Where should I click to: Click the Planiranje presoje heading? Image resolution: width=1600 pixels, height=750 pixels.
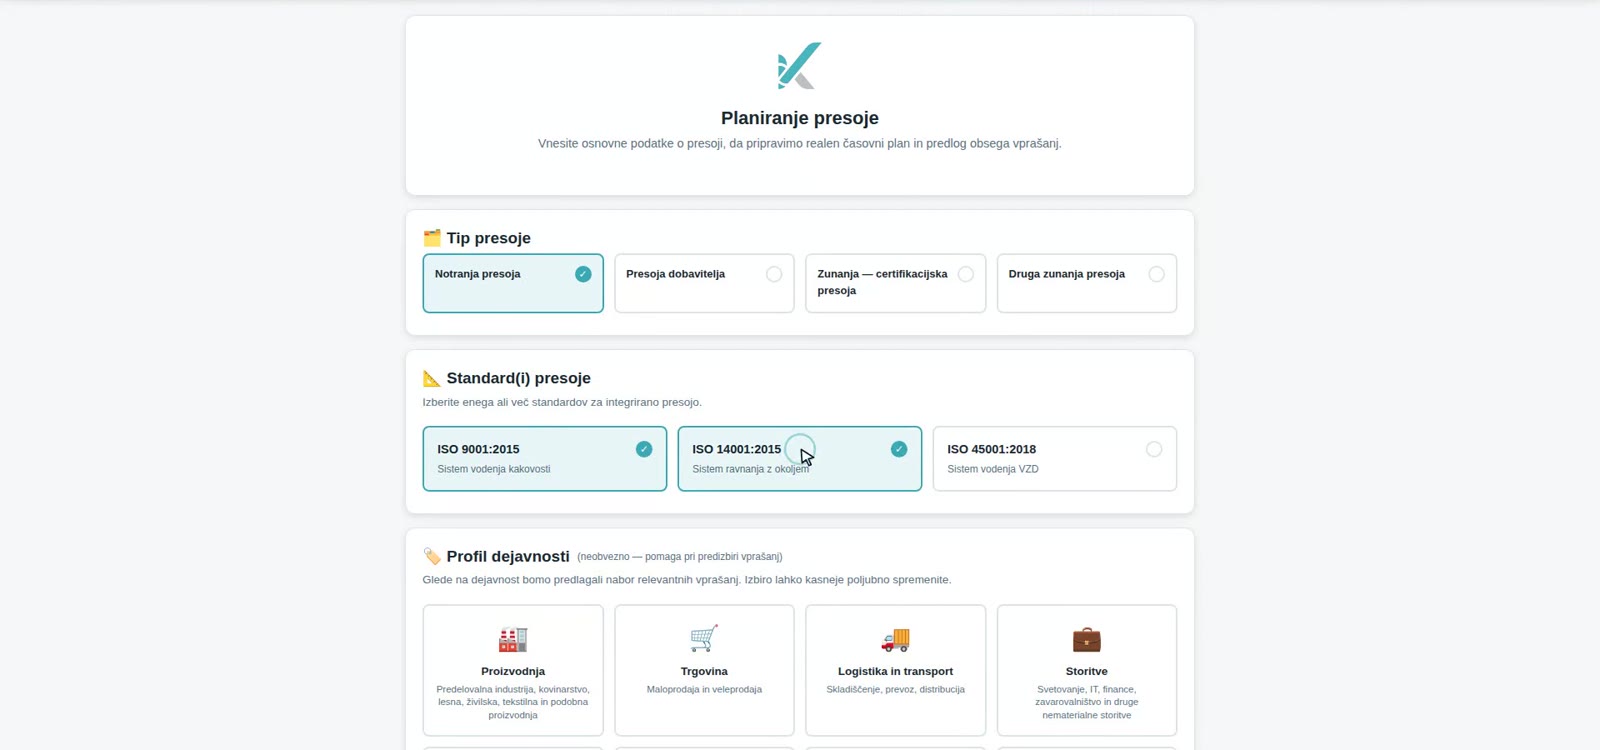pyautogui.click(x=800, y=118)
